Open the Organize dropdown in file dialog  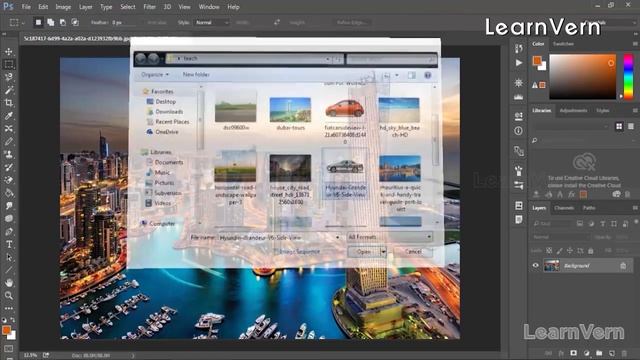point(155,75)
